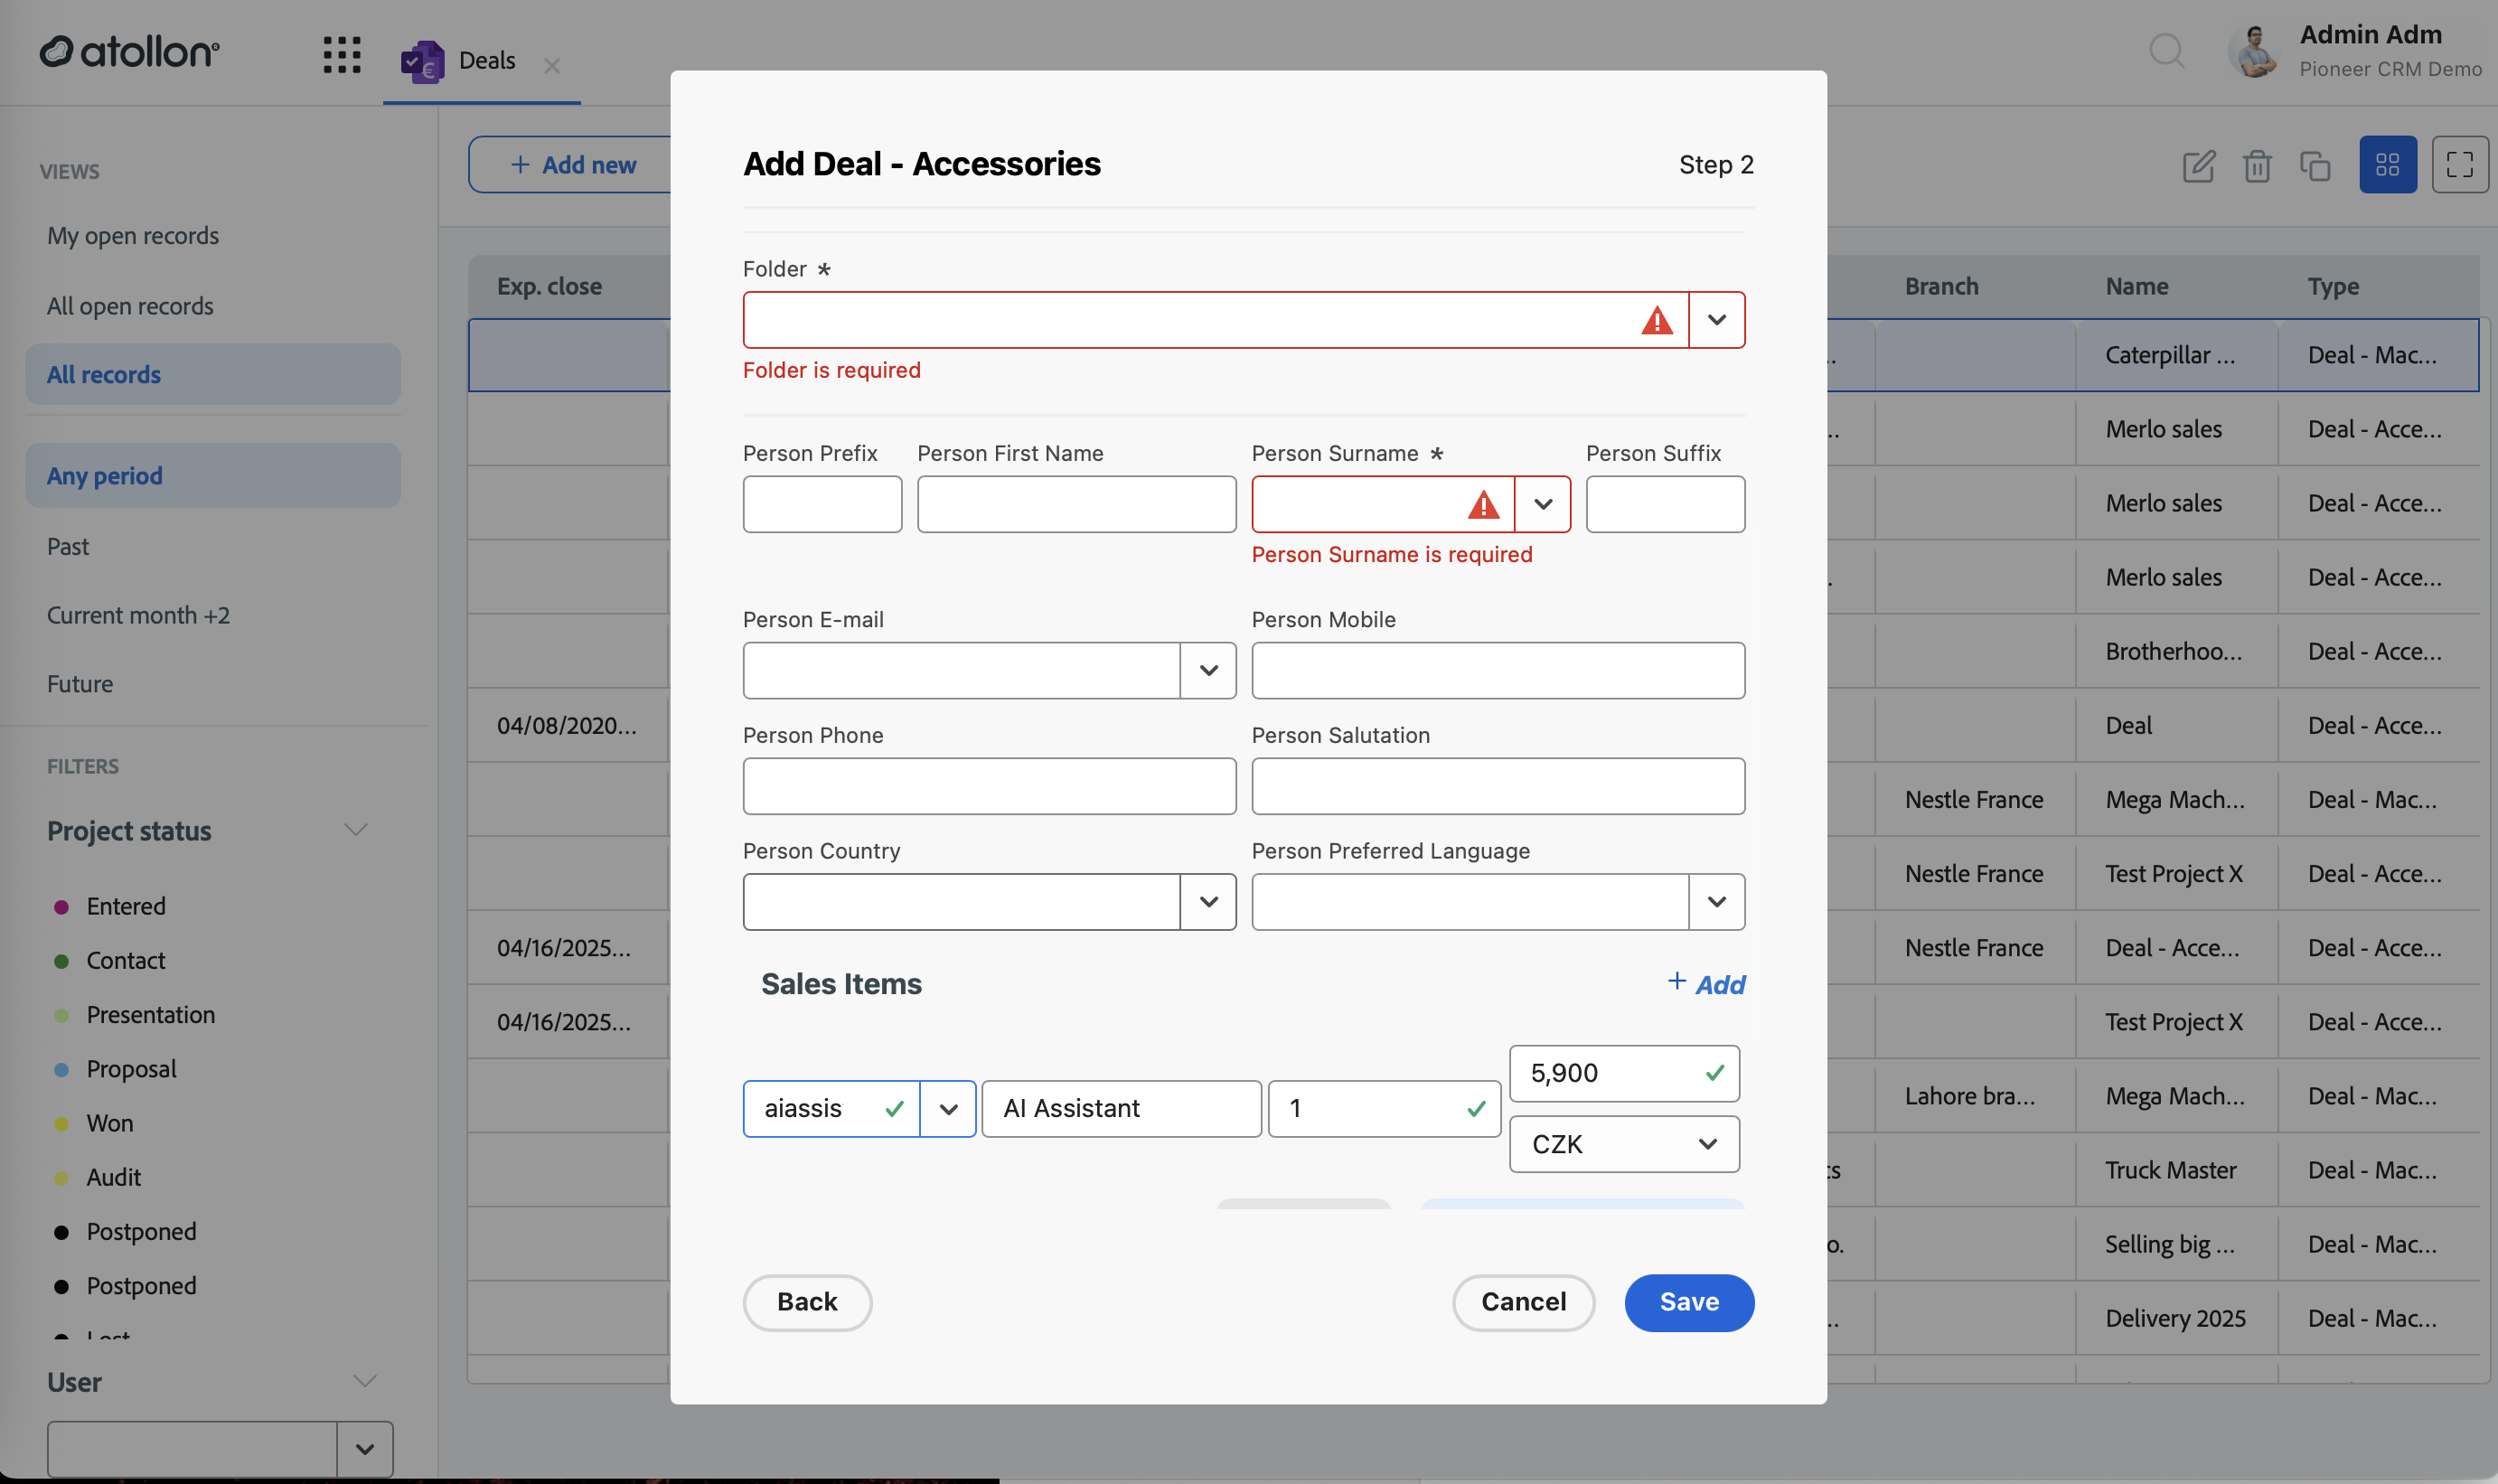Click the Admin Adm profile avatar
The width and height of the screenshot is (2498, 1484).
[2256, 51]
